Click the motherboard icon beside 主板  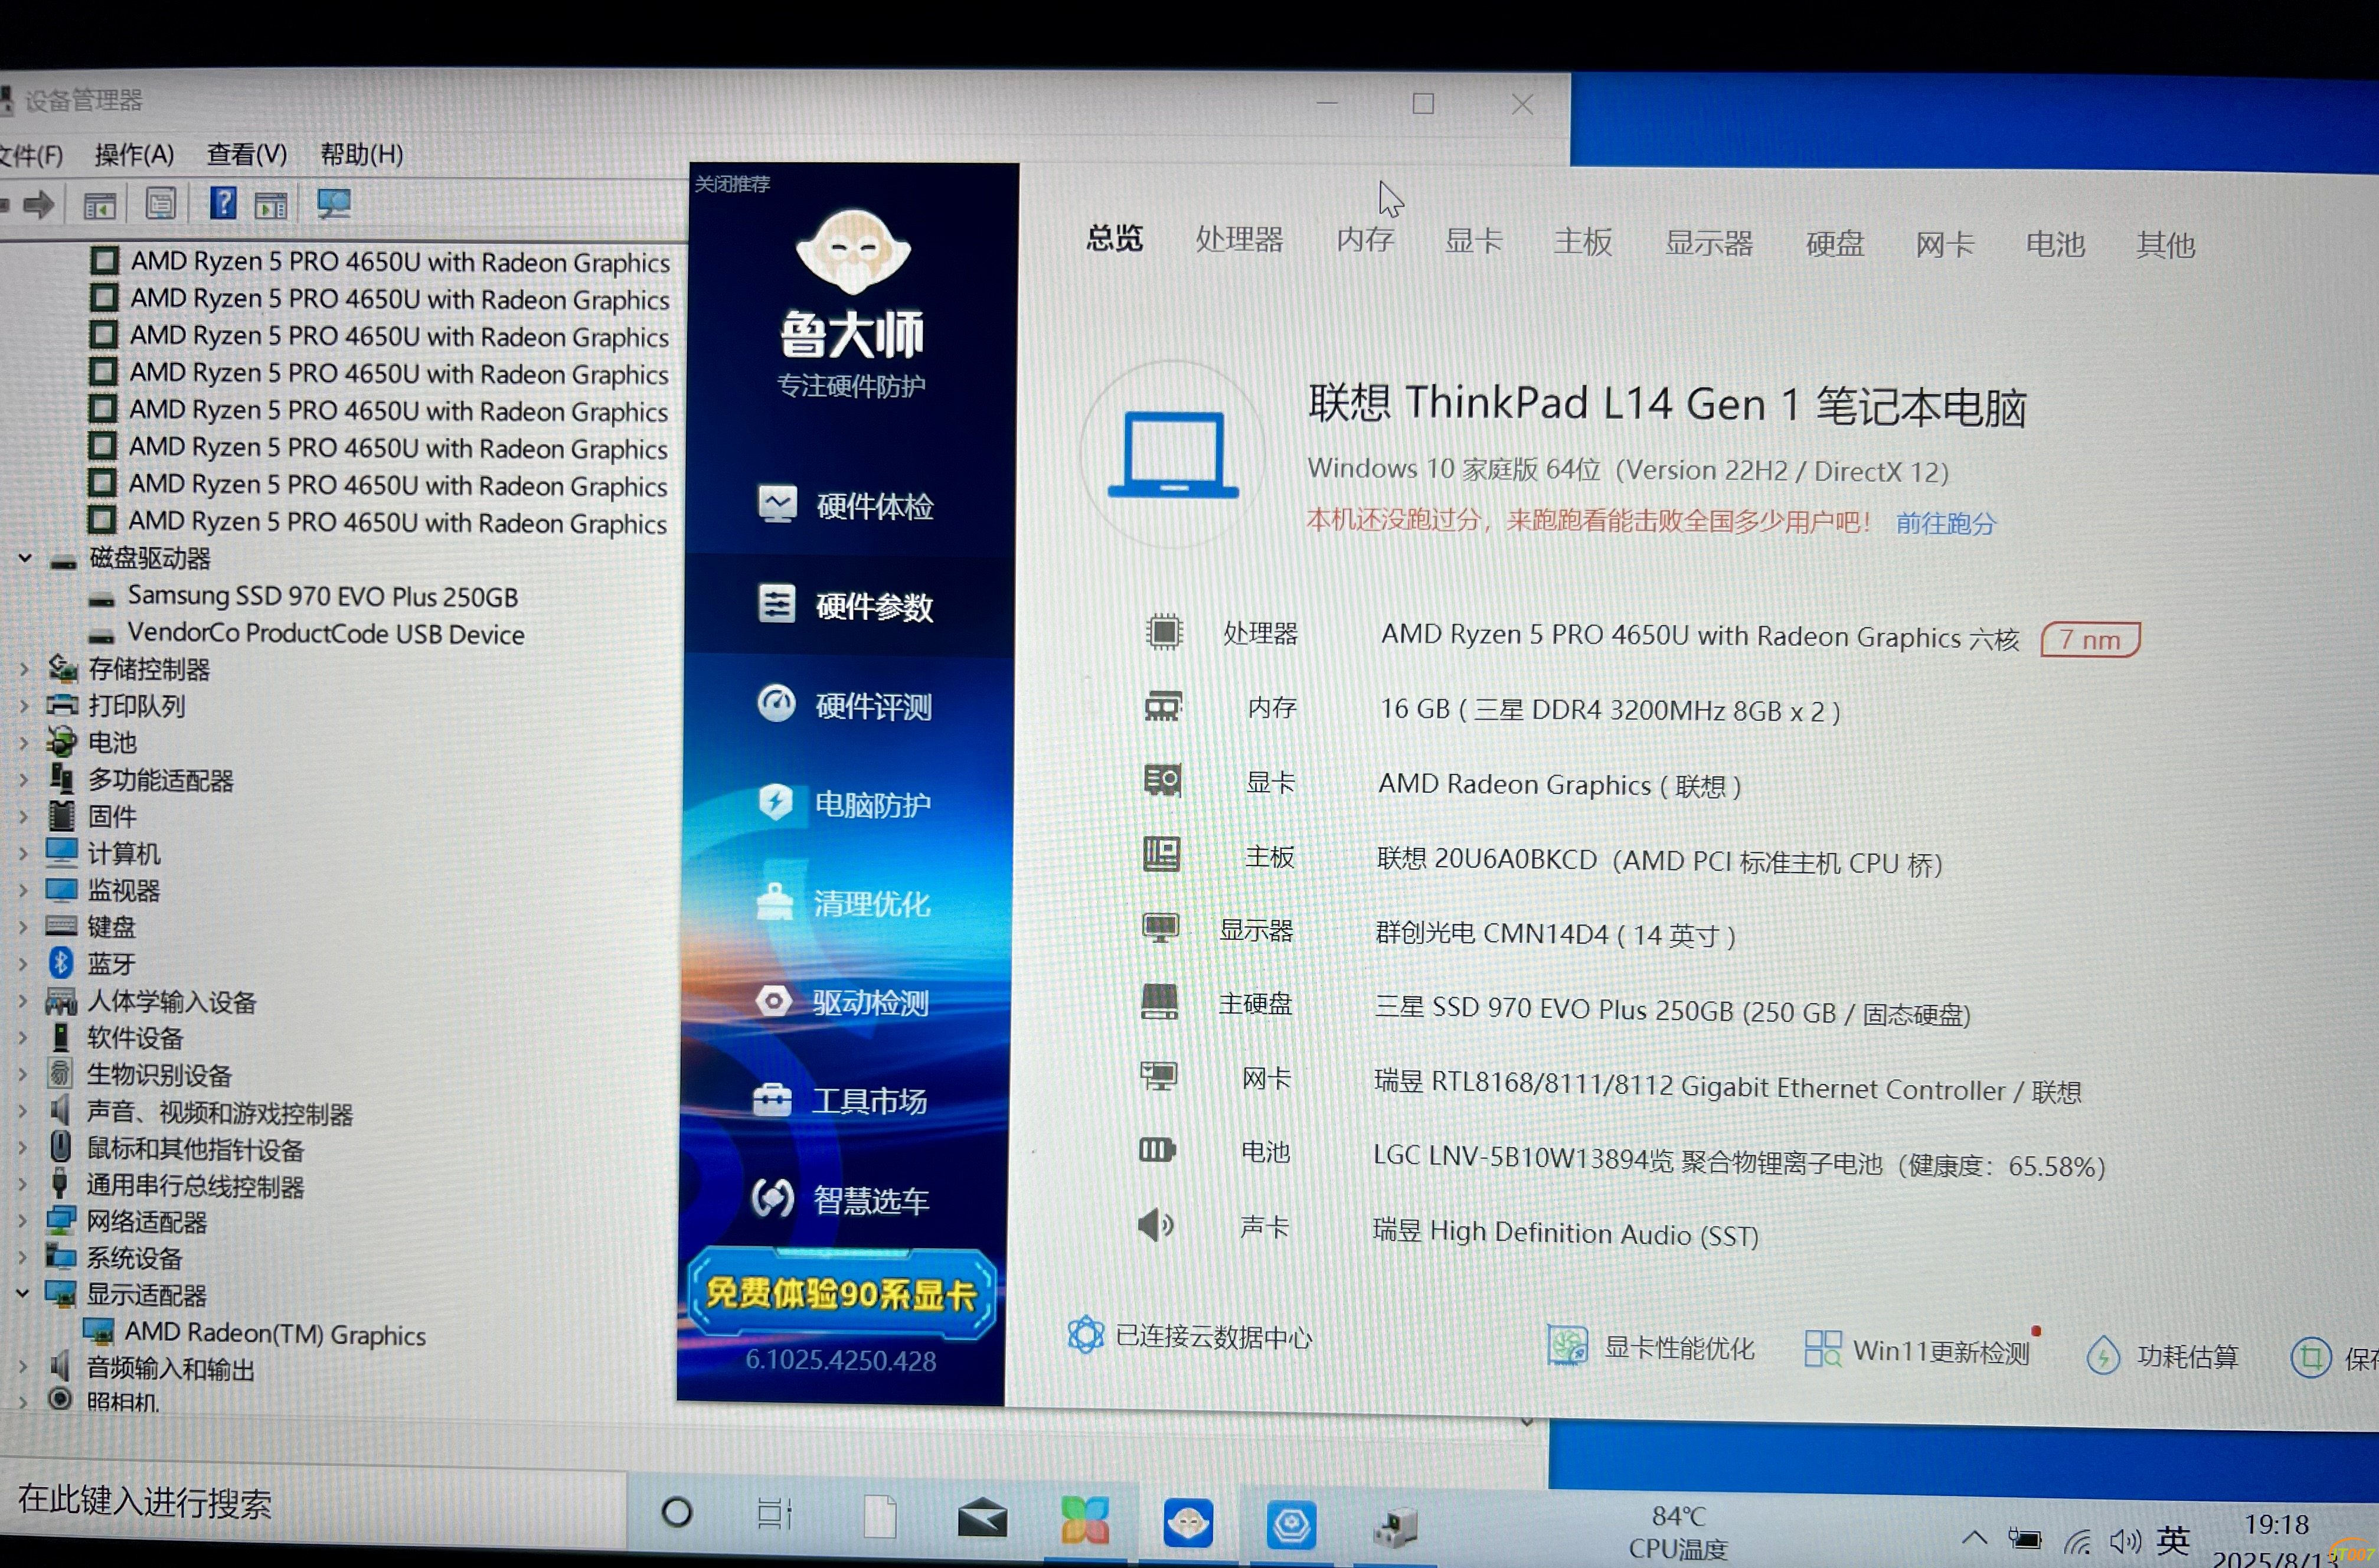[1161, 854]
